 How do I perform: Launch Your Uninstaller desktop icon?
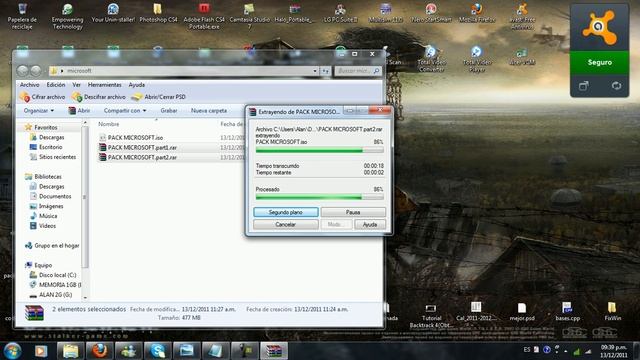click(x=113, y=12)
